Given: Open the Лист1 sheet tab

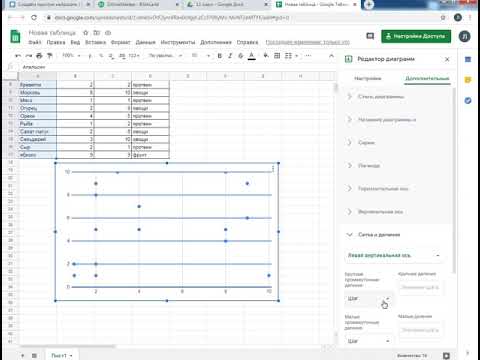Looking at the screenshot, I should point(62,356).
